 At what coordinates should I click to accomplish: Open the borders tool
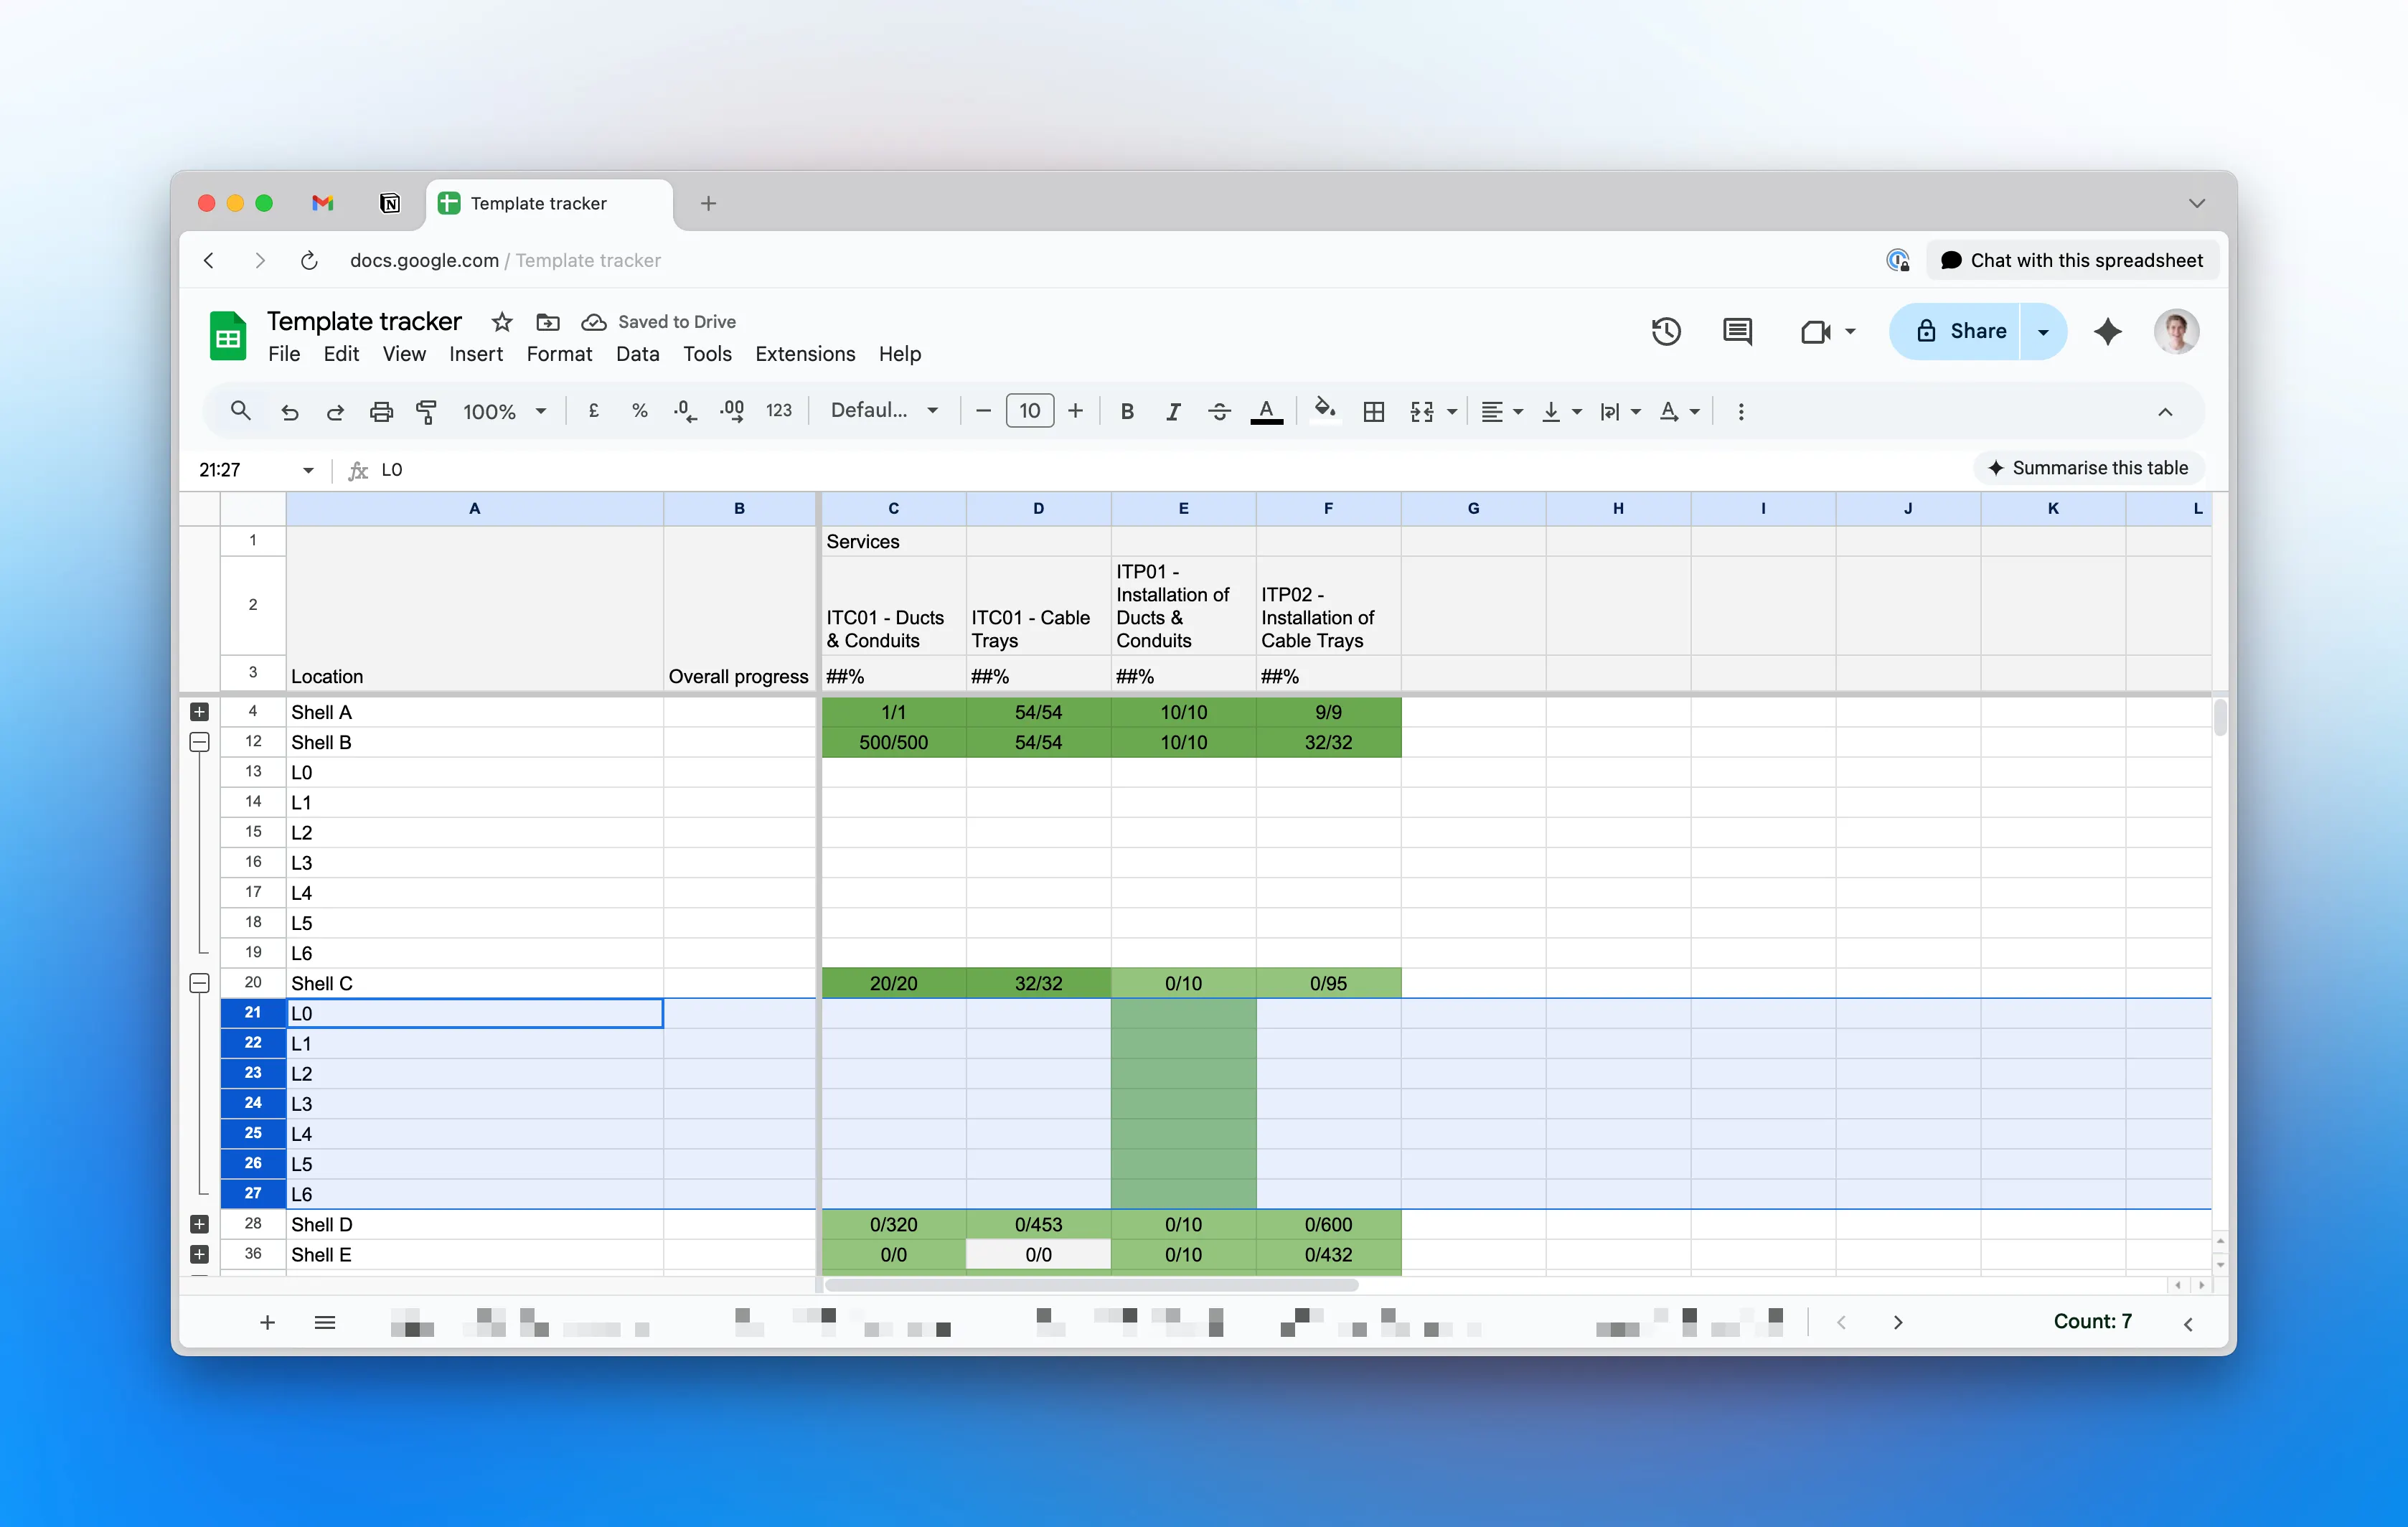pyautogui.click(x=1373, y=411)
